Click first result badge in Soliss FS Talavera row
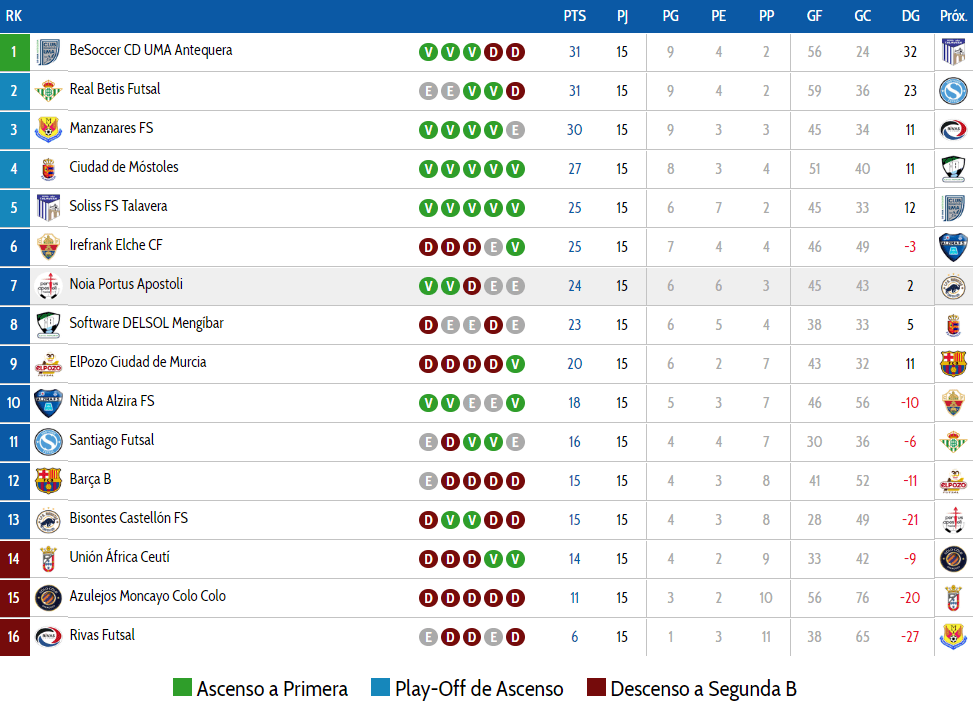Screen dimensions: 974x727 pyautogui.click(x=428, y=208)
